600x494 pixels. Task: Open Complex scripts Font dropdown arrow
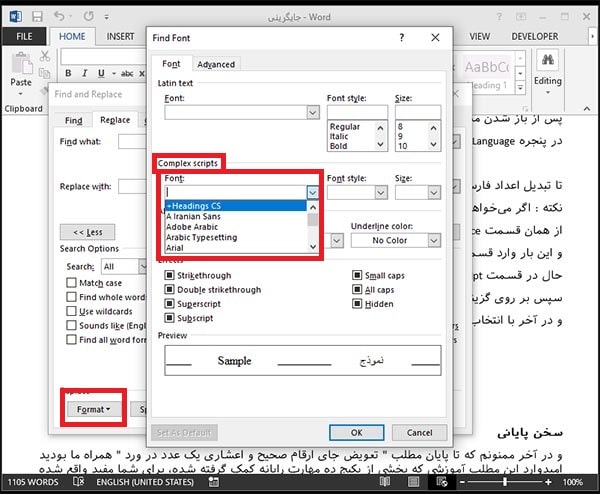(313, 192)
